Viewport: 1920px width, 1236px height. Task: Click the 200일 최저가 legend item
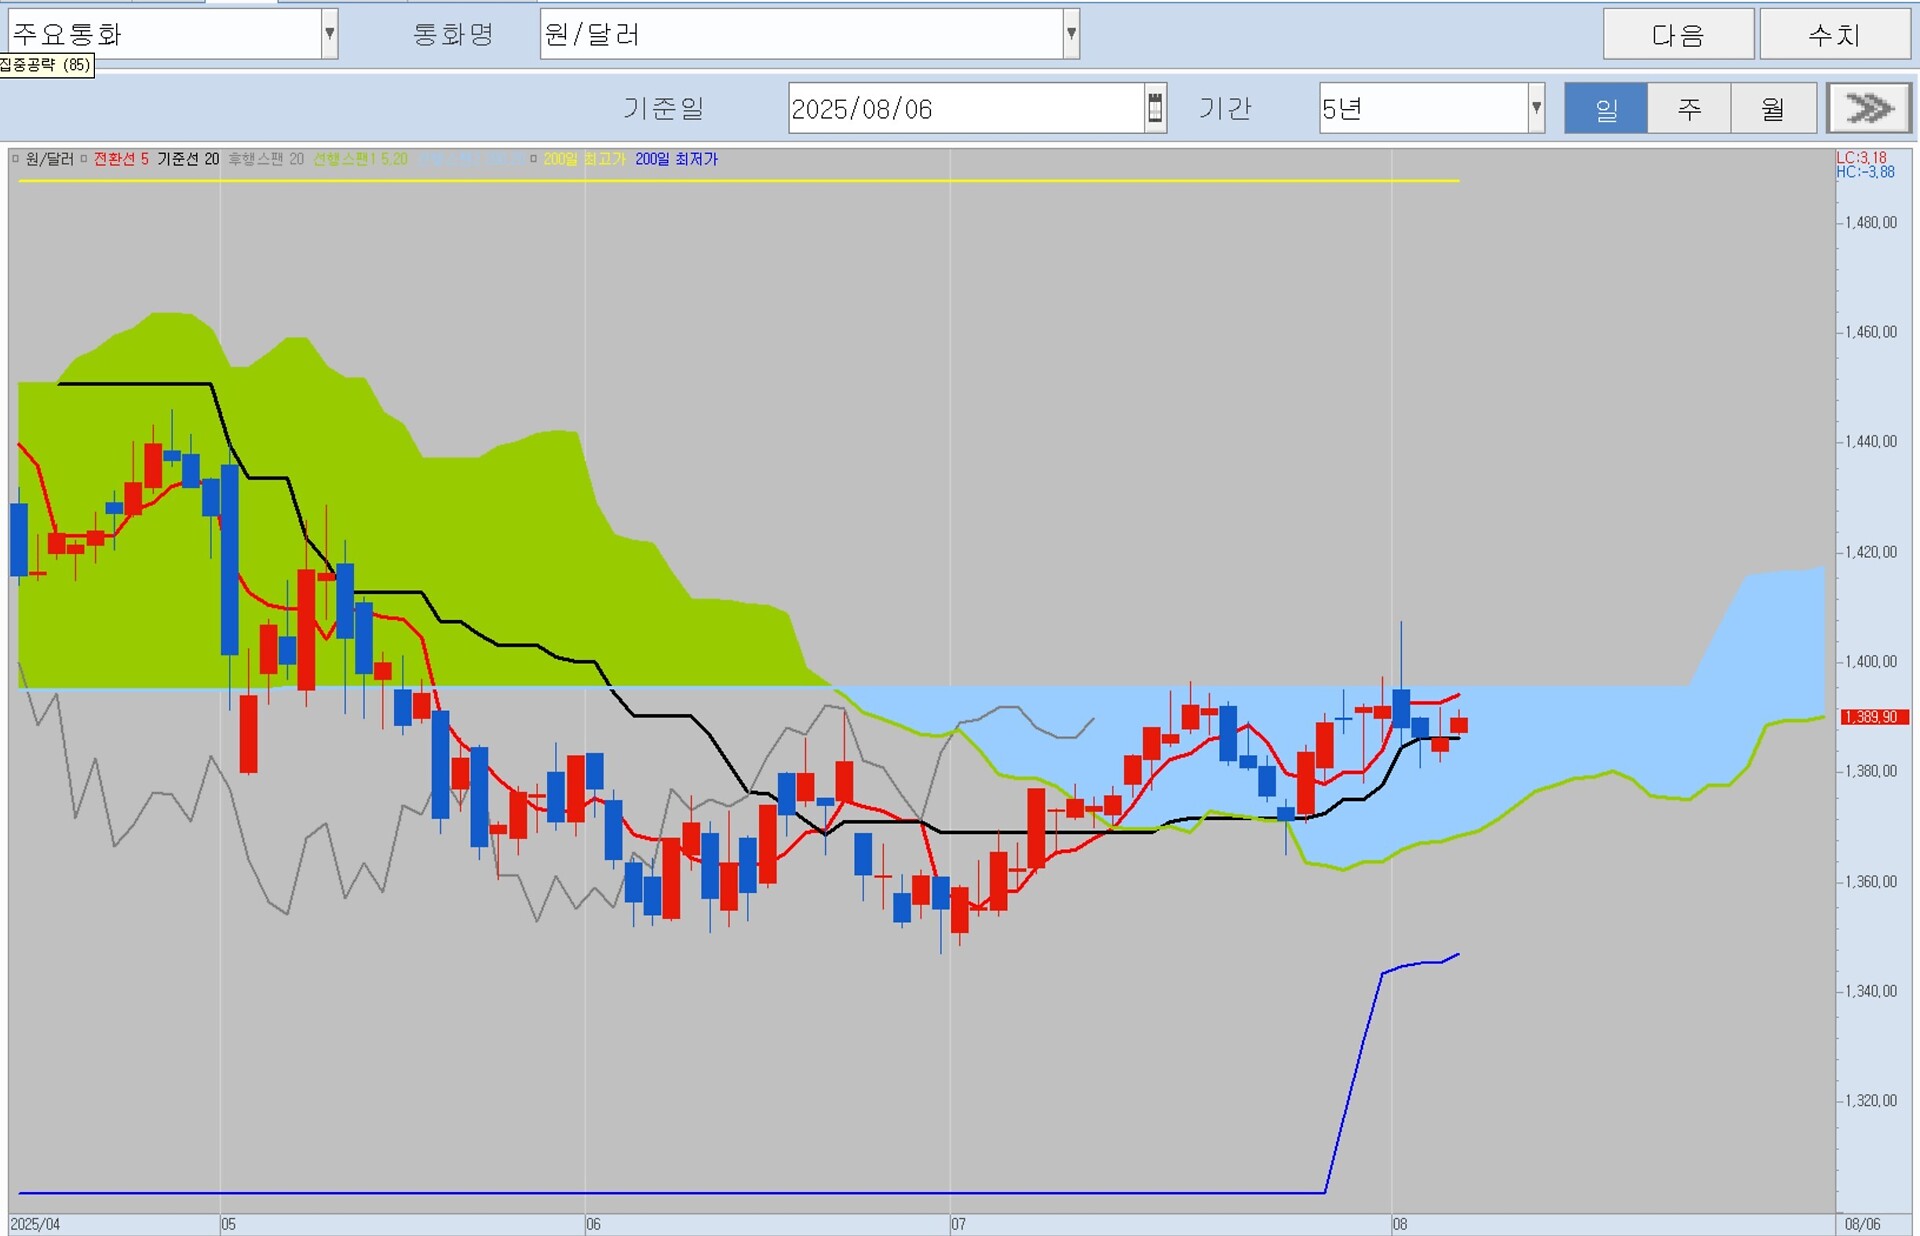(676, 159)
